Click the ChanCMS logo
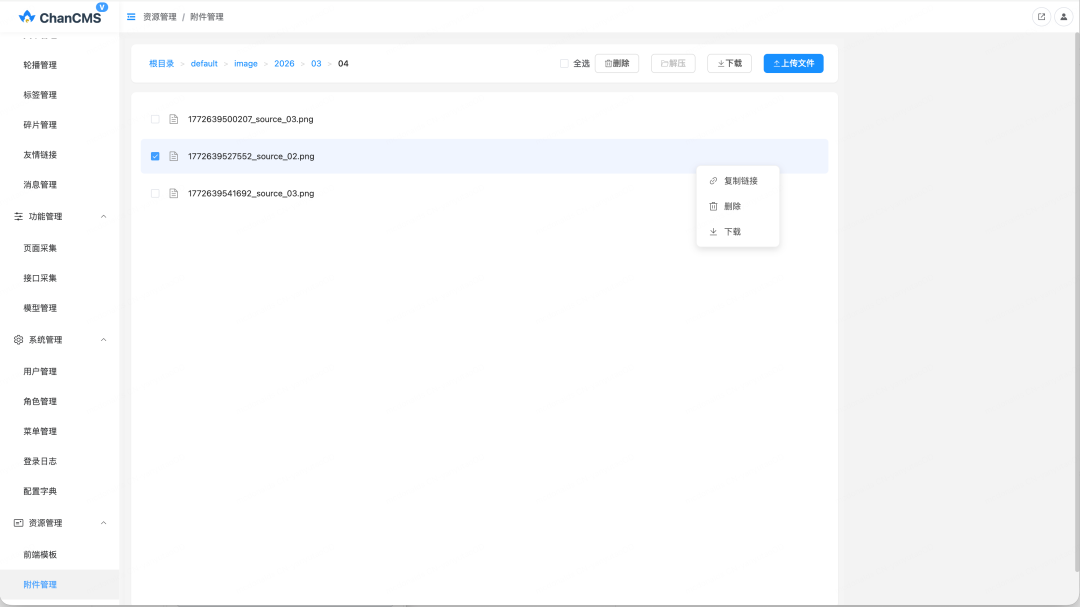Image resolution: width=1080 pixels, height=607 pixels. [x=60, y=17]
